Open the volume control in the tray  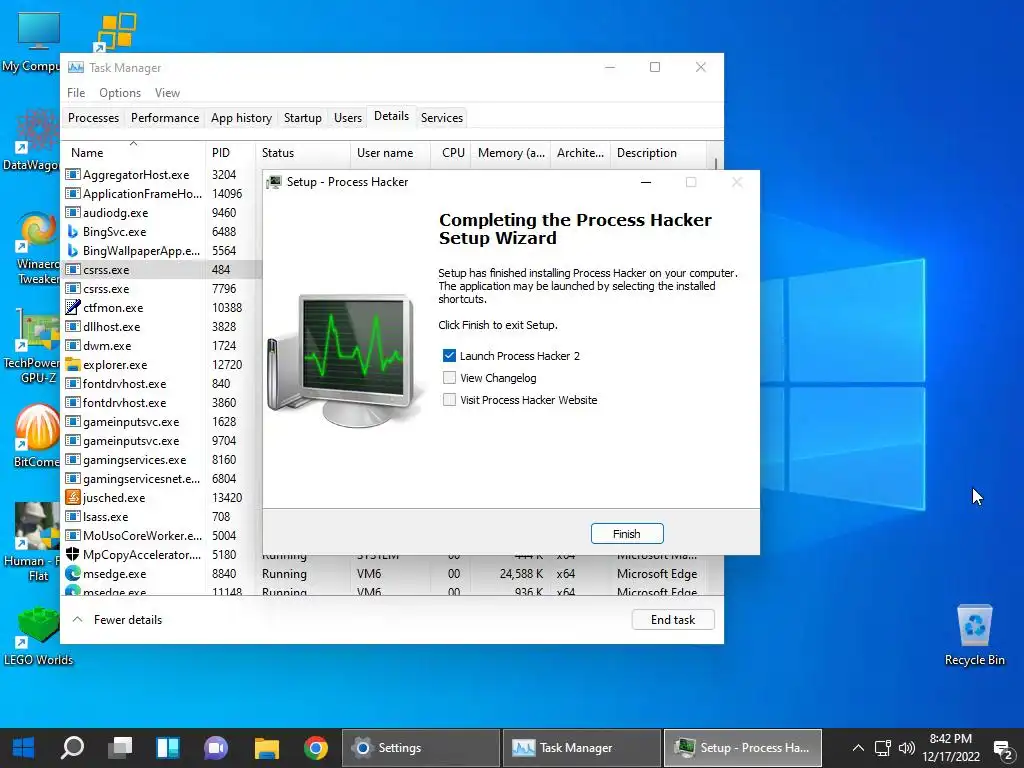(x=906, y=748)
